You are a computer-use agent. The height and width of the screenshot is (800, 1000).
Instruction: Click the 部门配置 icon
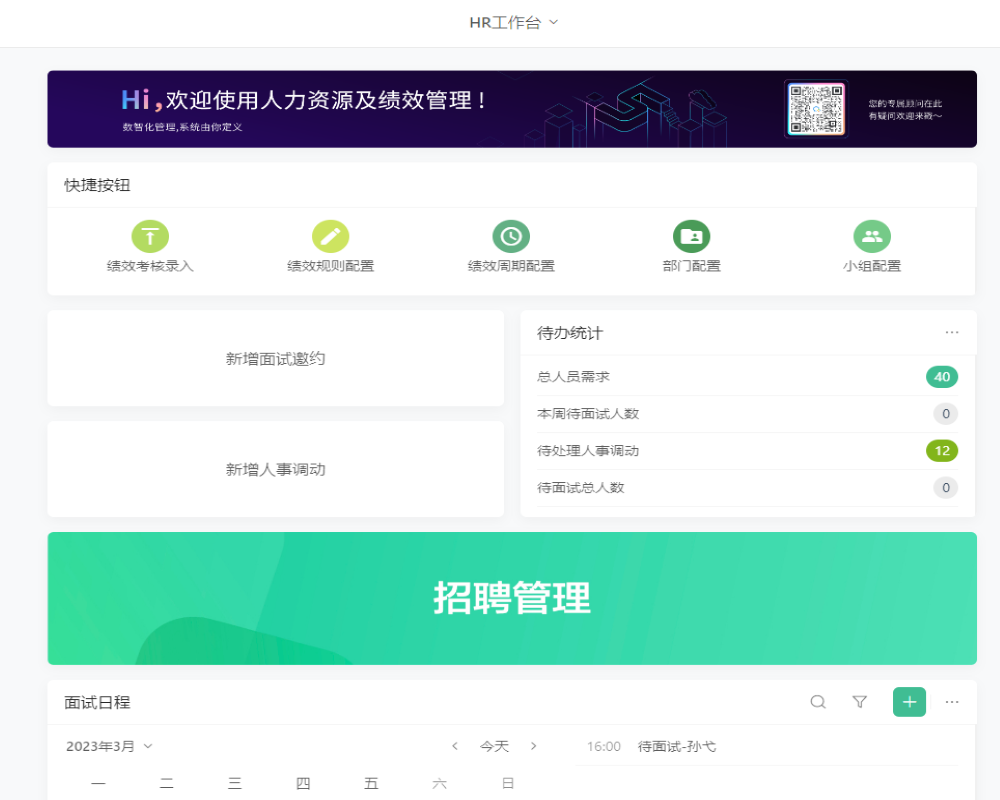(x=691, y=236)
